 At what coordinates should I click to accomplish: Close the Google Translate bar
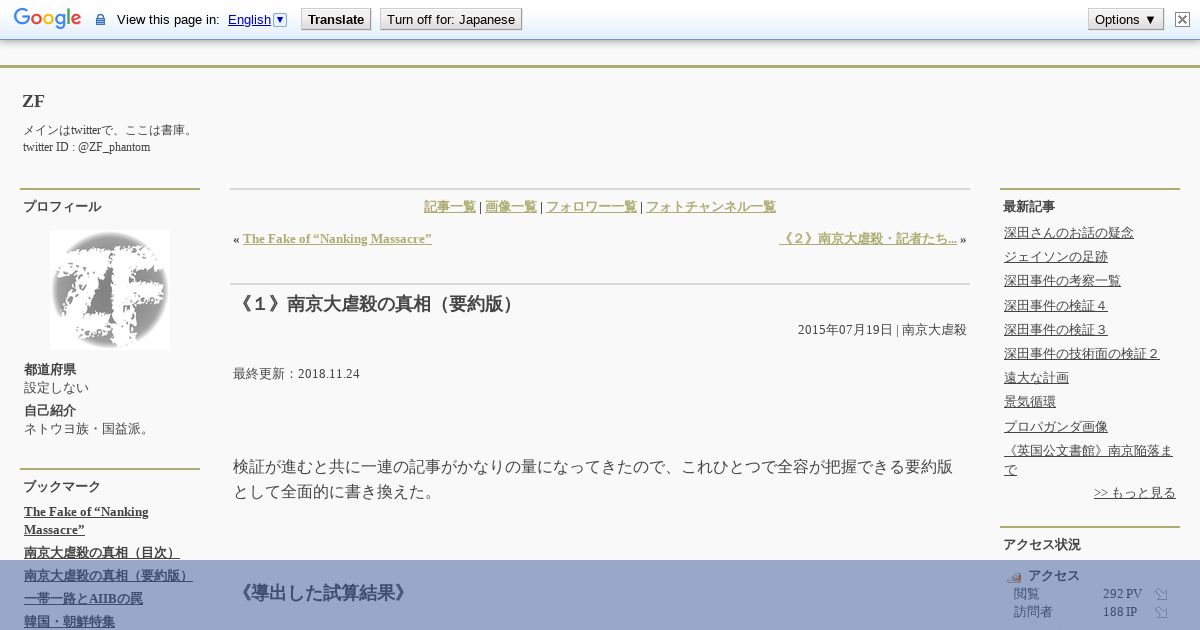pos(1182,19)
